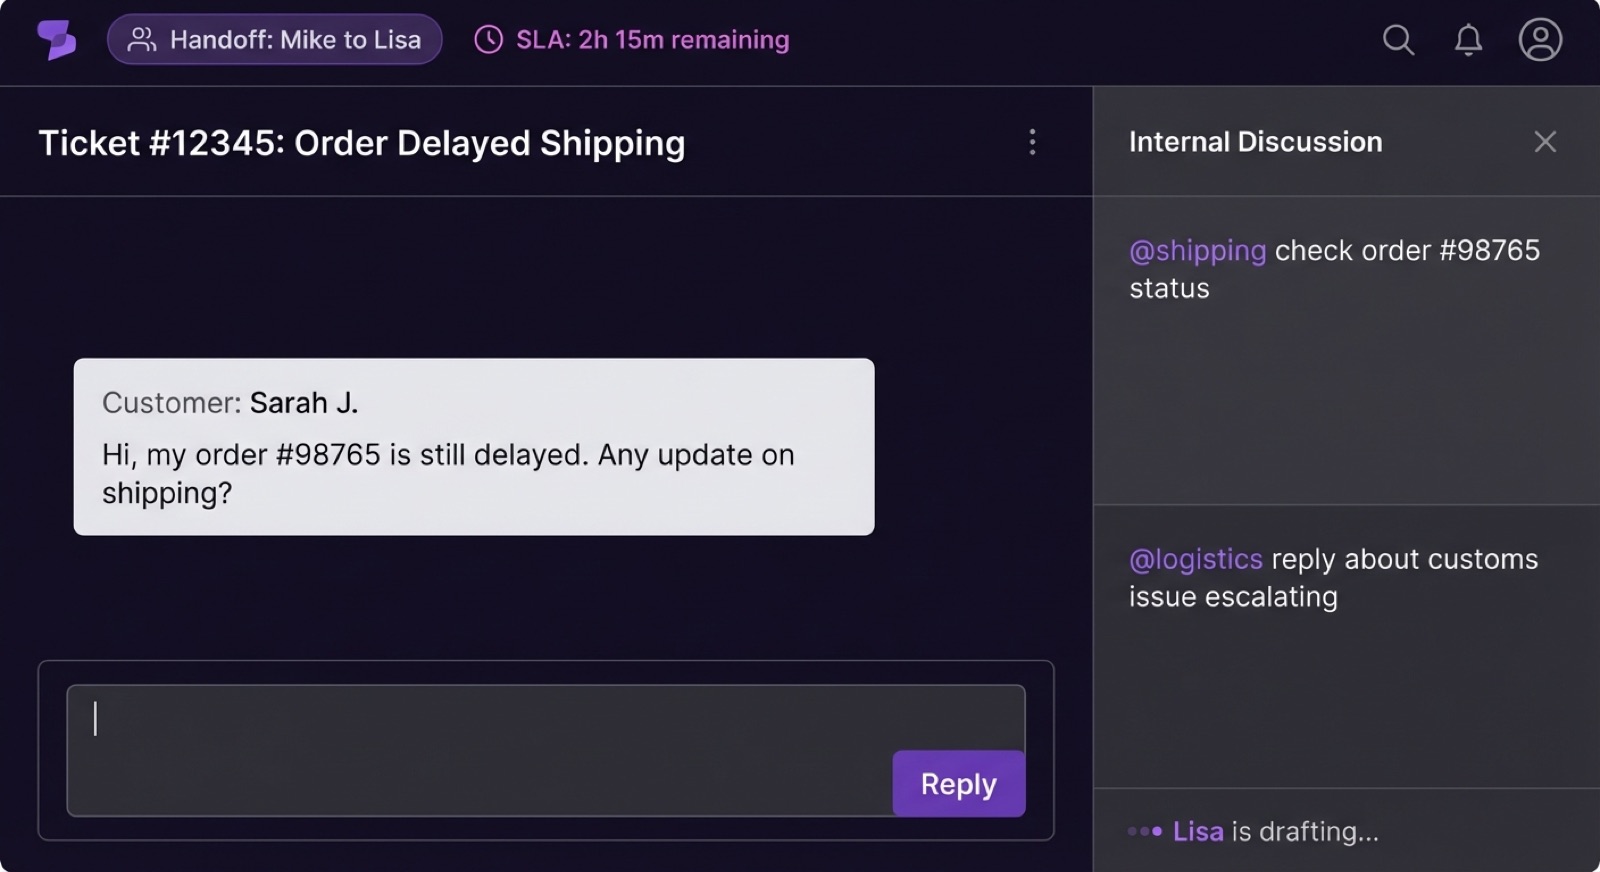
Task: Click Sarah's delayed order message text
Action: point(448,473)
